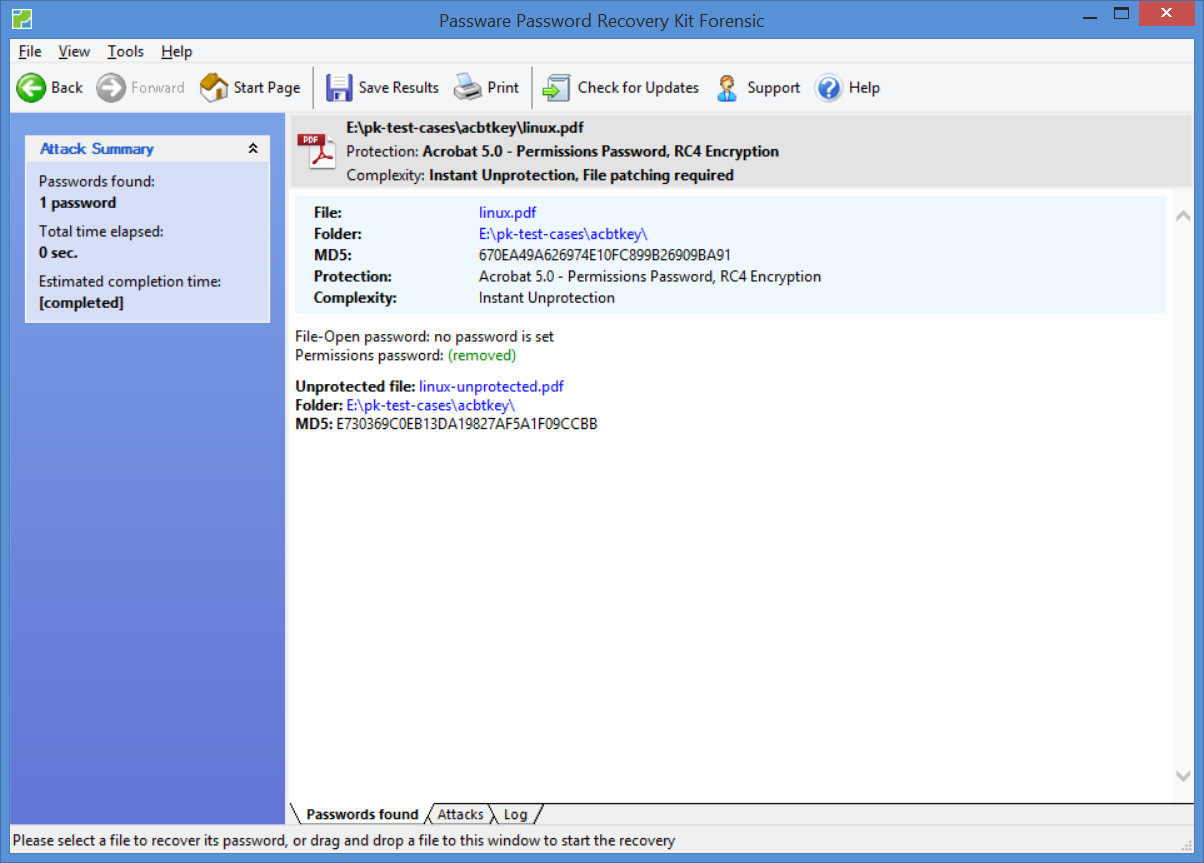
Task: Open the File menu
Action: (29, 52)
